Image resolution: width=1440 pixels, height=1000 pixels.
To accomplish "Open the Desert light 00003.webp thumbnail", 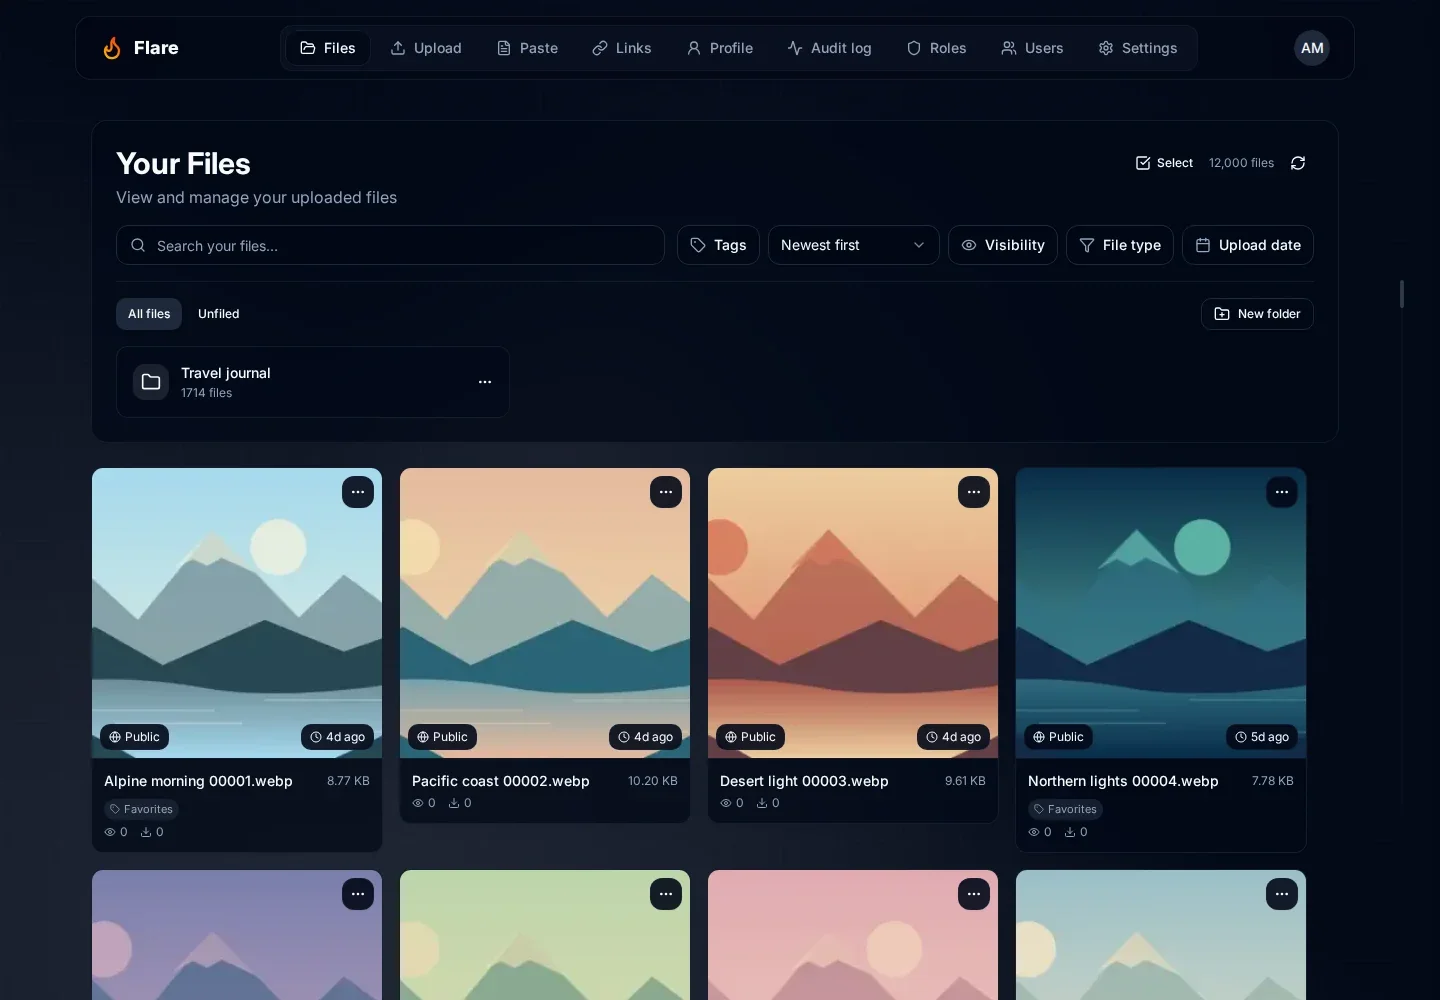I will [x=853, y=613].
